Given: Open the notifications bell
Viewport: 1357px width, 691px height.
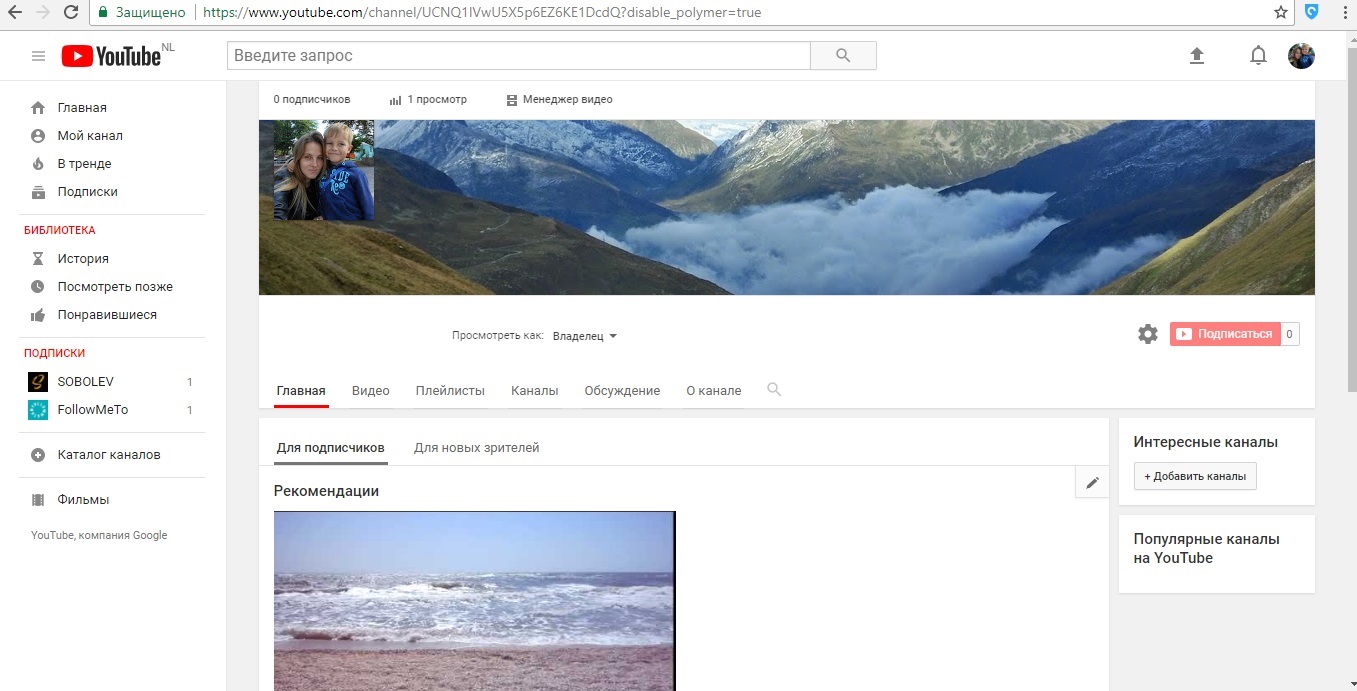Looking at the screenshot, I should coord(1259,56).
